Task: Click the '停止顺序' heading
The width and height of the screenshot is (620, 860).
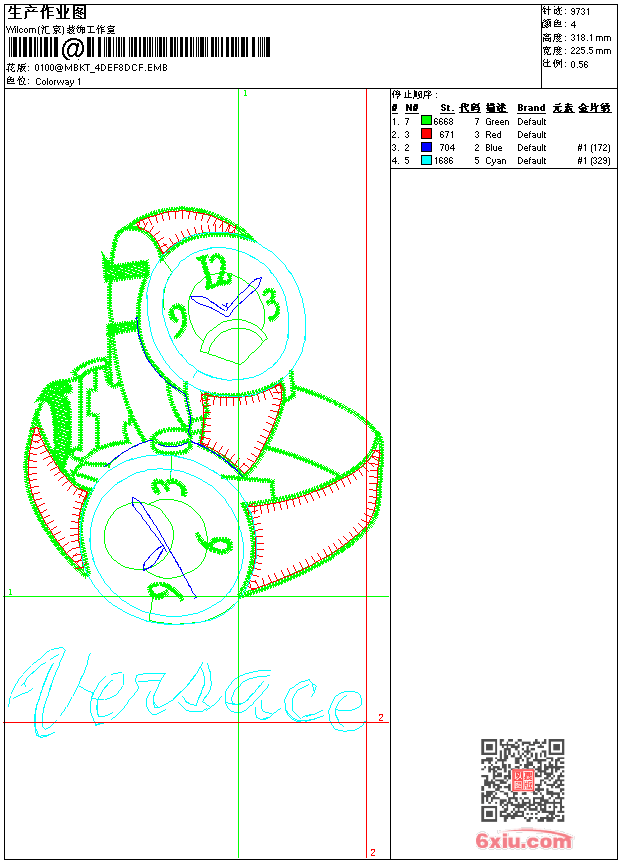Action: click(x=414, y=94)
